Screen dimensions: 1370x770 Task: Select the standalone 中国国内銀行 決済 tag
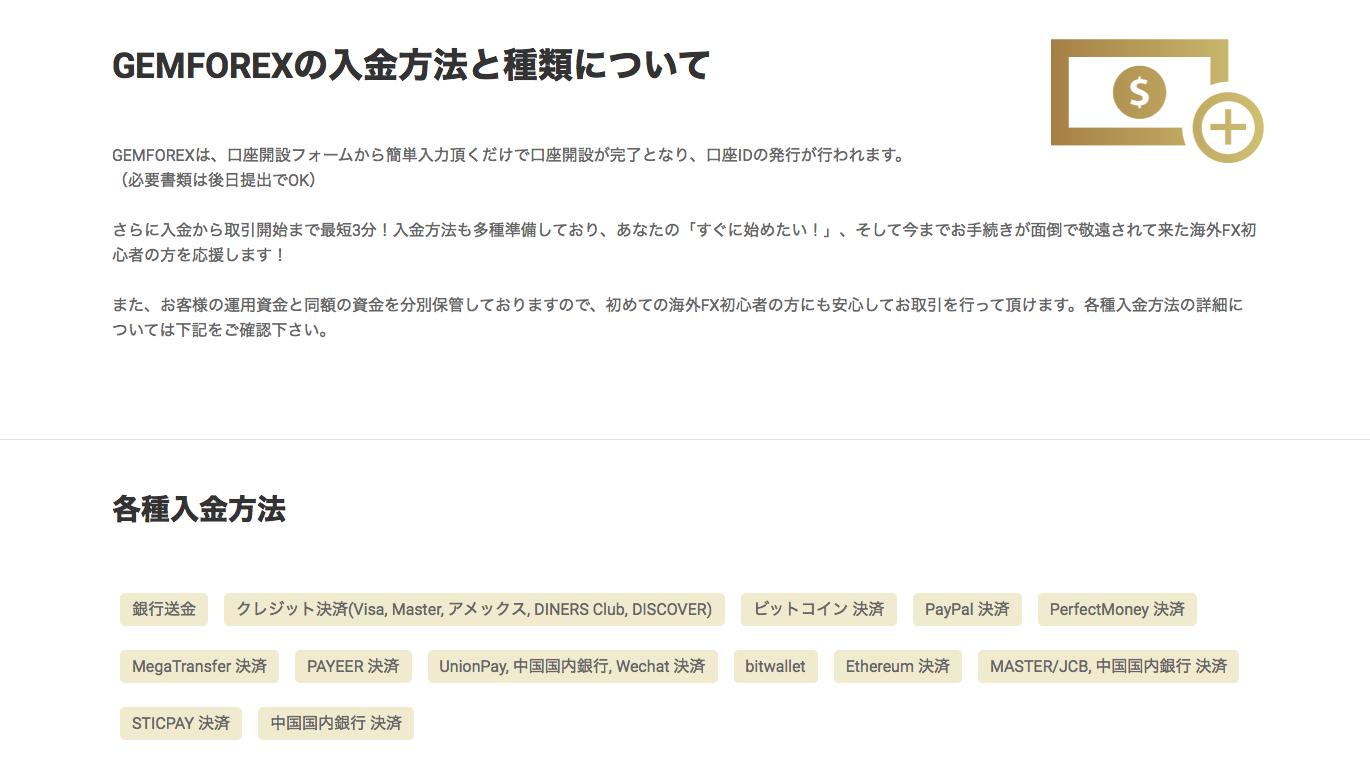pyautogui.click(x=336, y=723)
